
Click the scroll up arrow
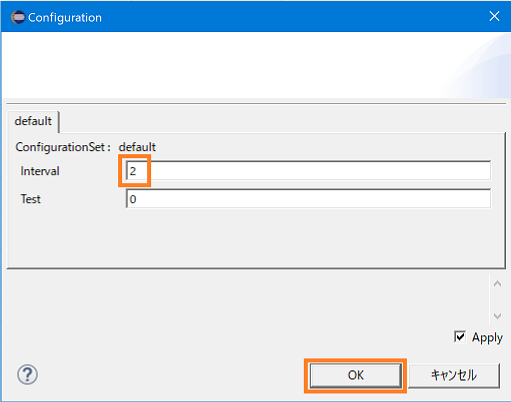click(497, 284)
